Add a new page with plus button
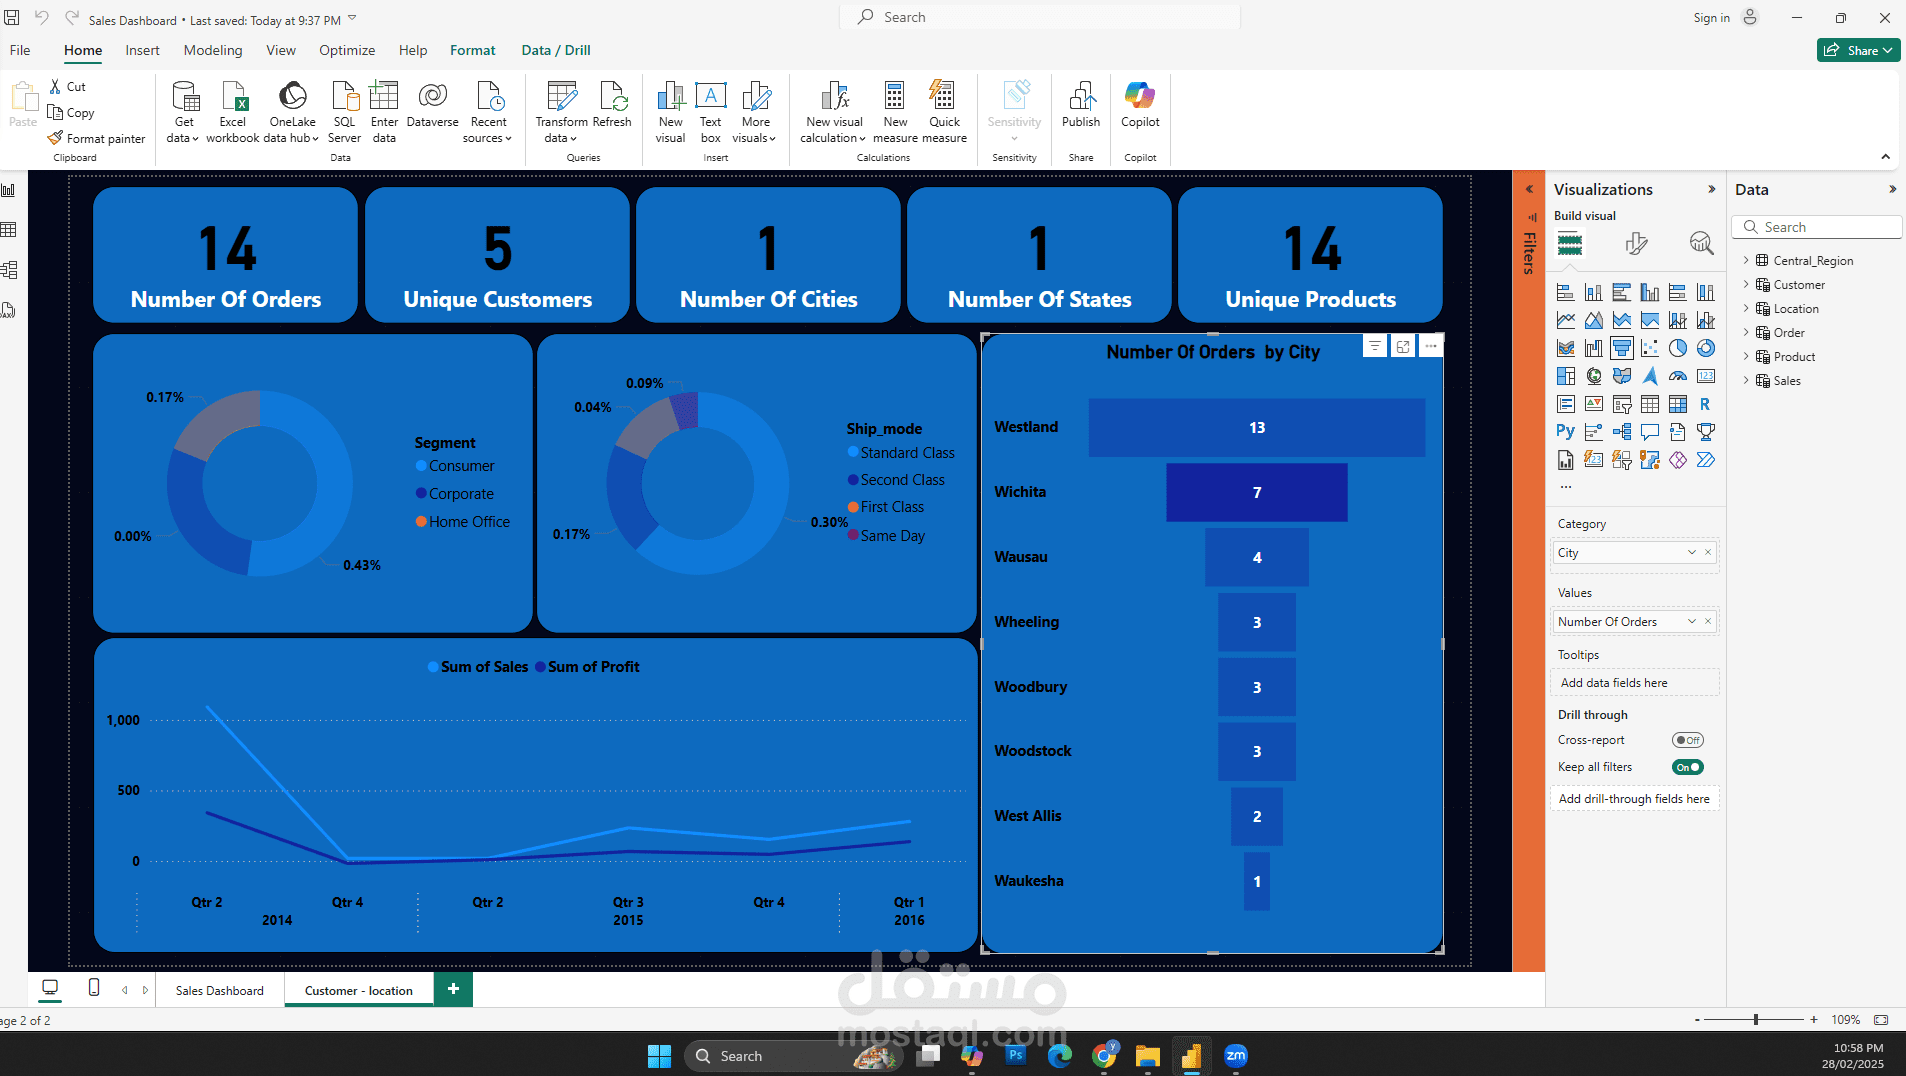Screen dimensions: 1906x1076 (x=453, y=989)
